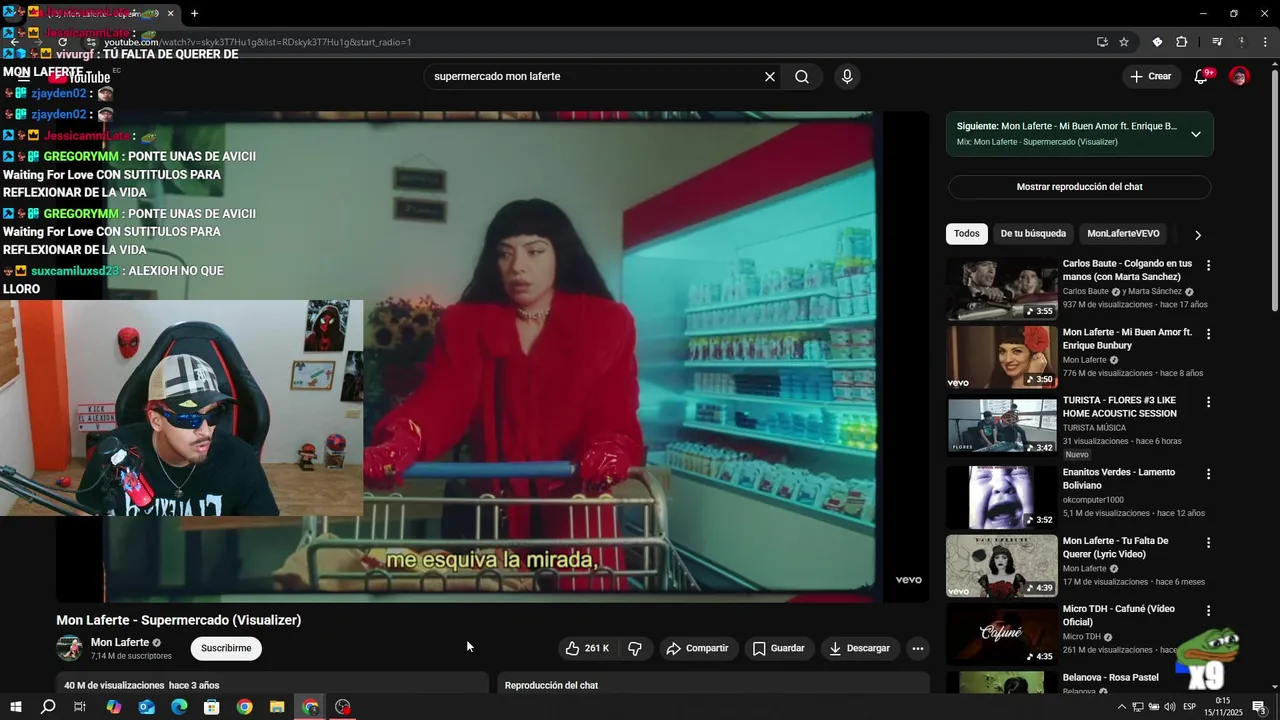Viewport: 1280px width, 720px height.
Task: Click Mostrar reproducción del chat
Action: point(1080,187)
